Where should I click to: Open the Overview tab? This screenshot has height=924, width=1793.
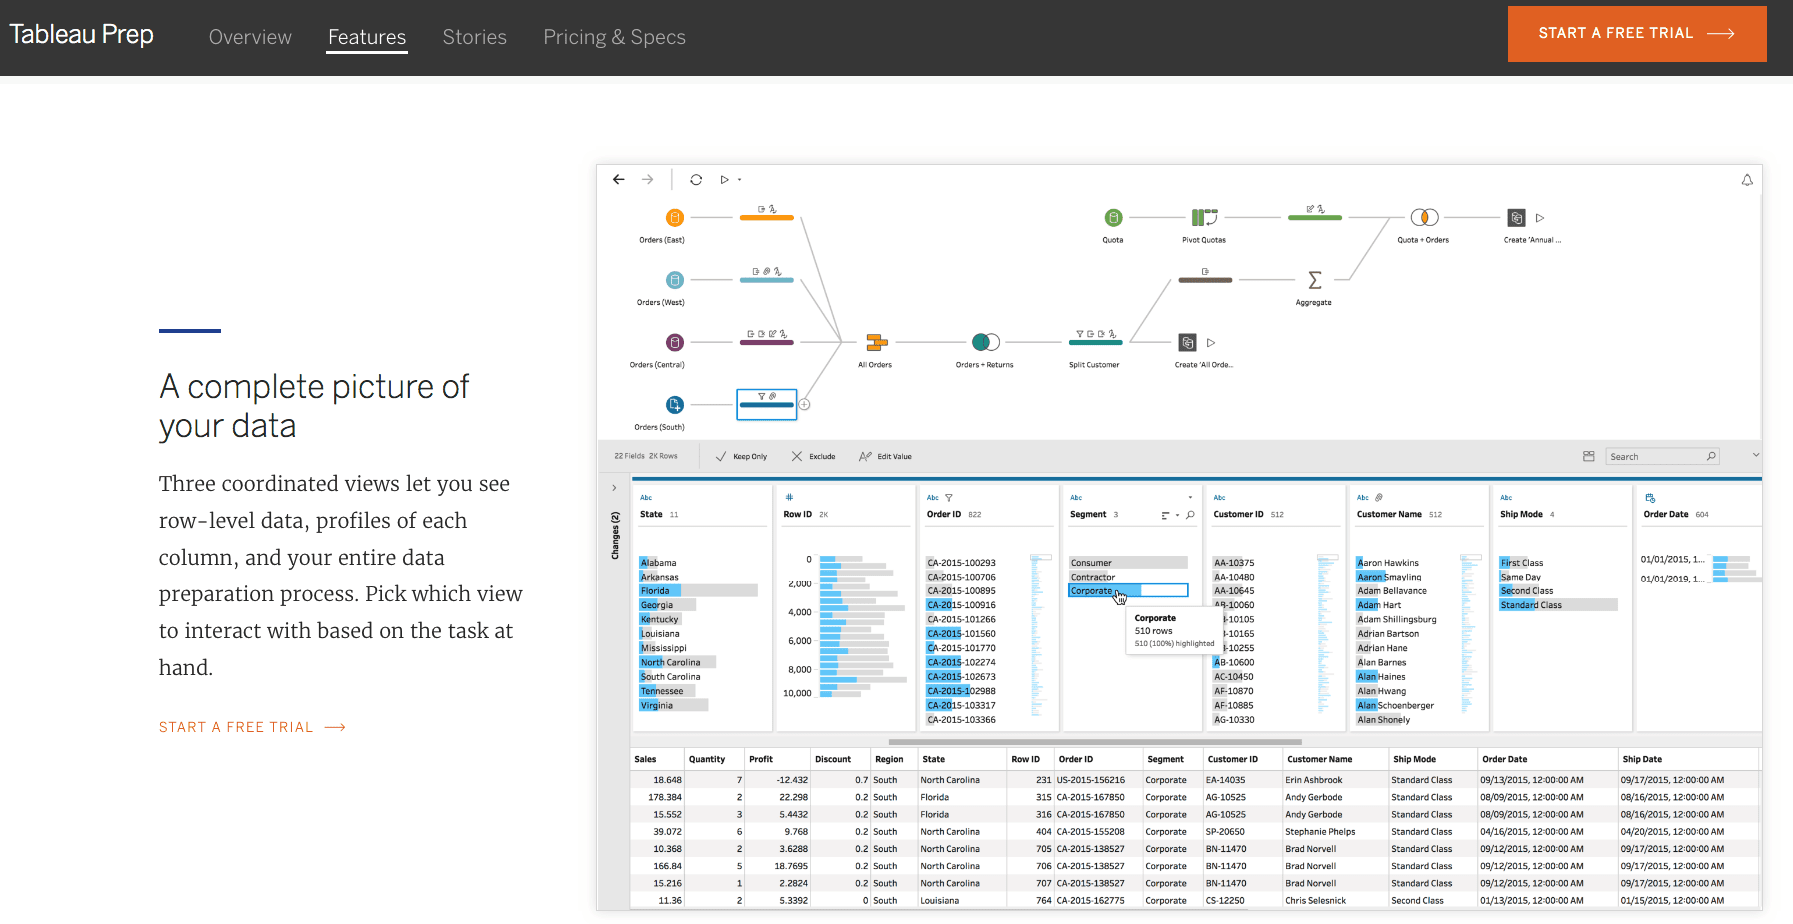(250, 37)
